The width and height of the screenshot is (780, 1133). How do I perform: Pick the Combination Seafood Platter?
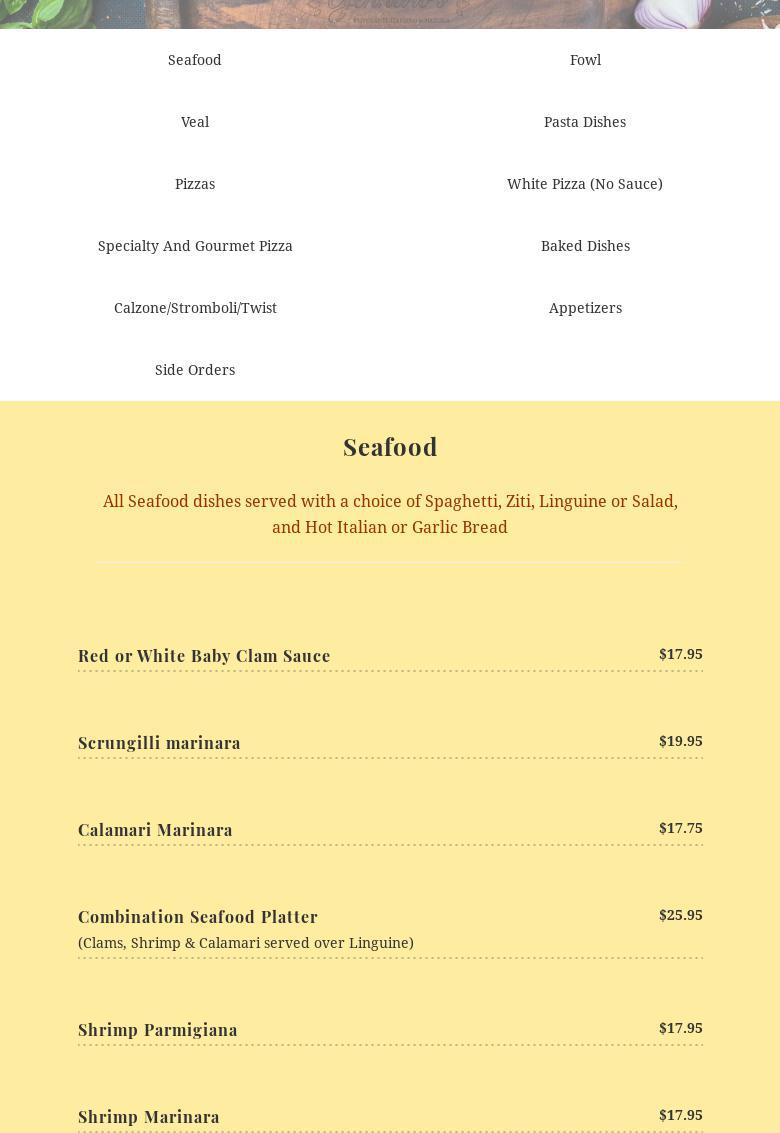[x=198, y=917]
